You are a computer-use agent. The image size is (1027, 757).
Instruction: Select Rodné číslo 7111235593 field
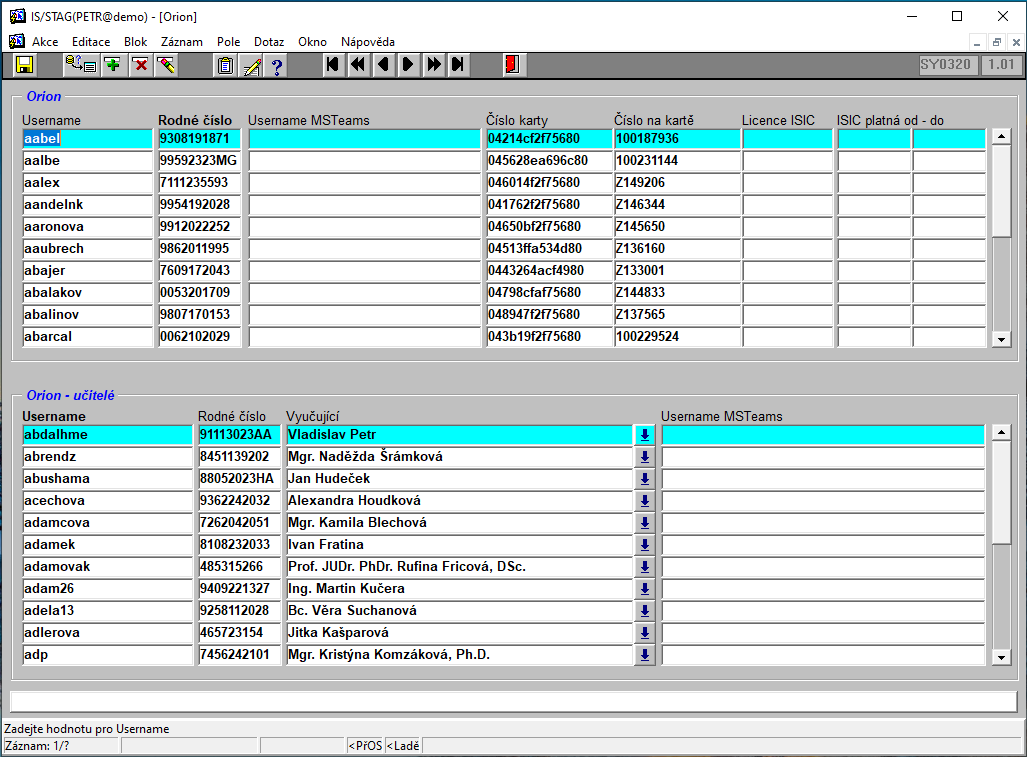pyautogui.click(x=199, y=183)
